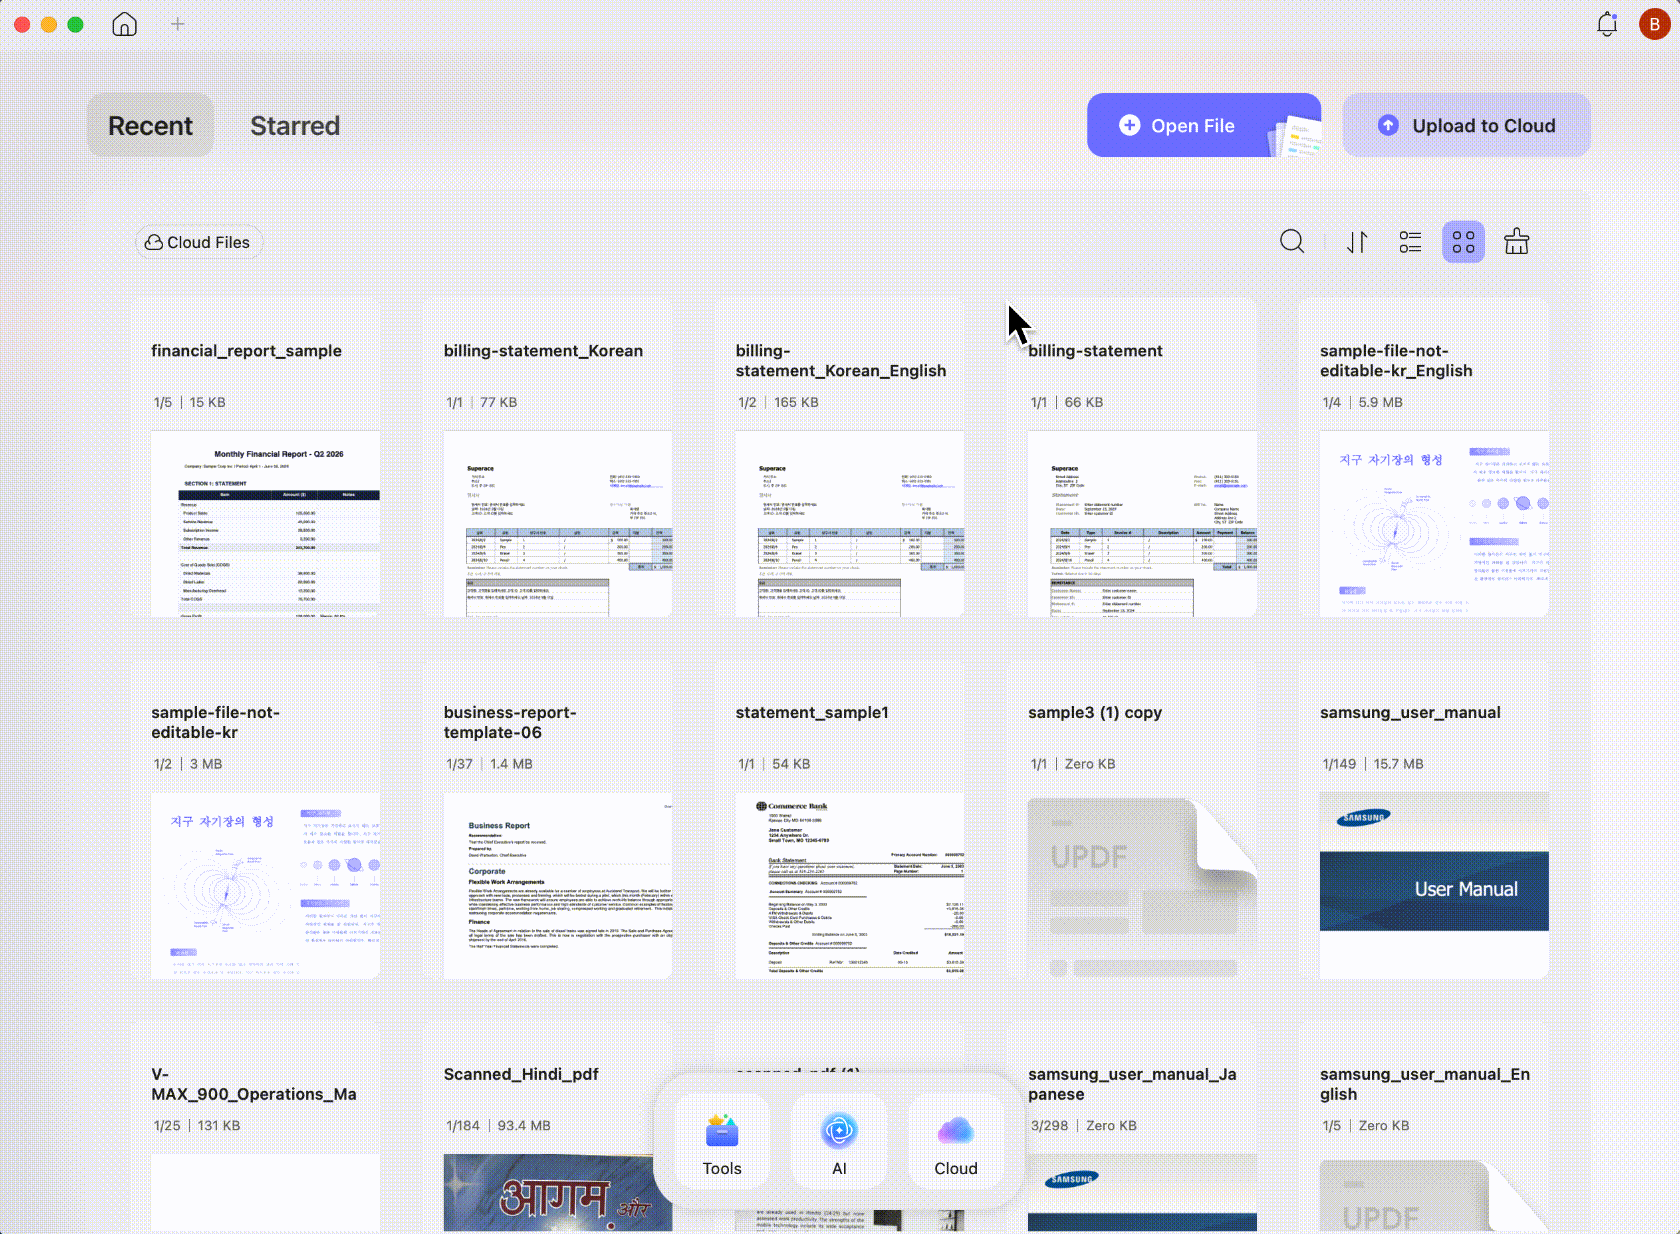The width and height of the screenshot is (1680, 1234).
Task: Select file name billing-statement_Korean_English
Action: 841,361
